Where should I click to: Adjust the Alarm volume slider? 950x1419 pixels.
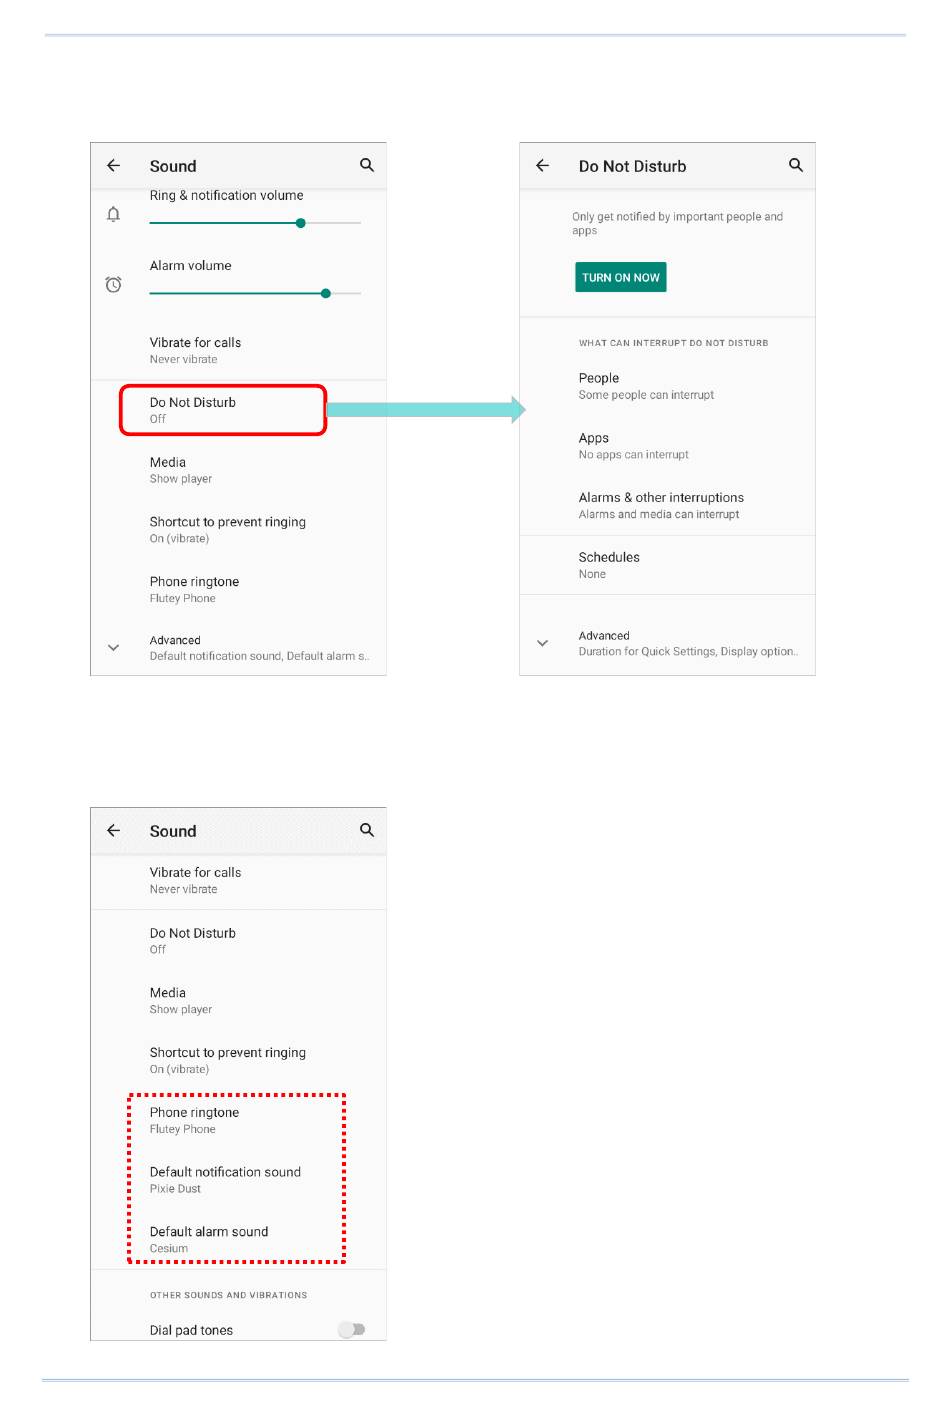[x=255, y=293]
